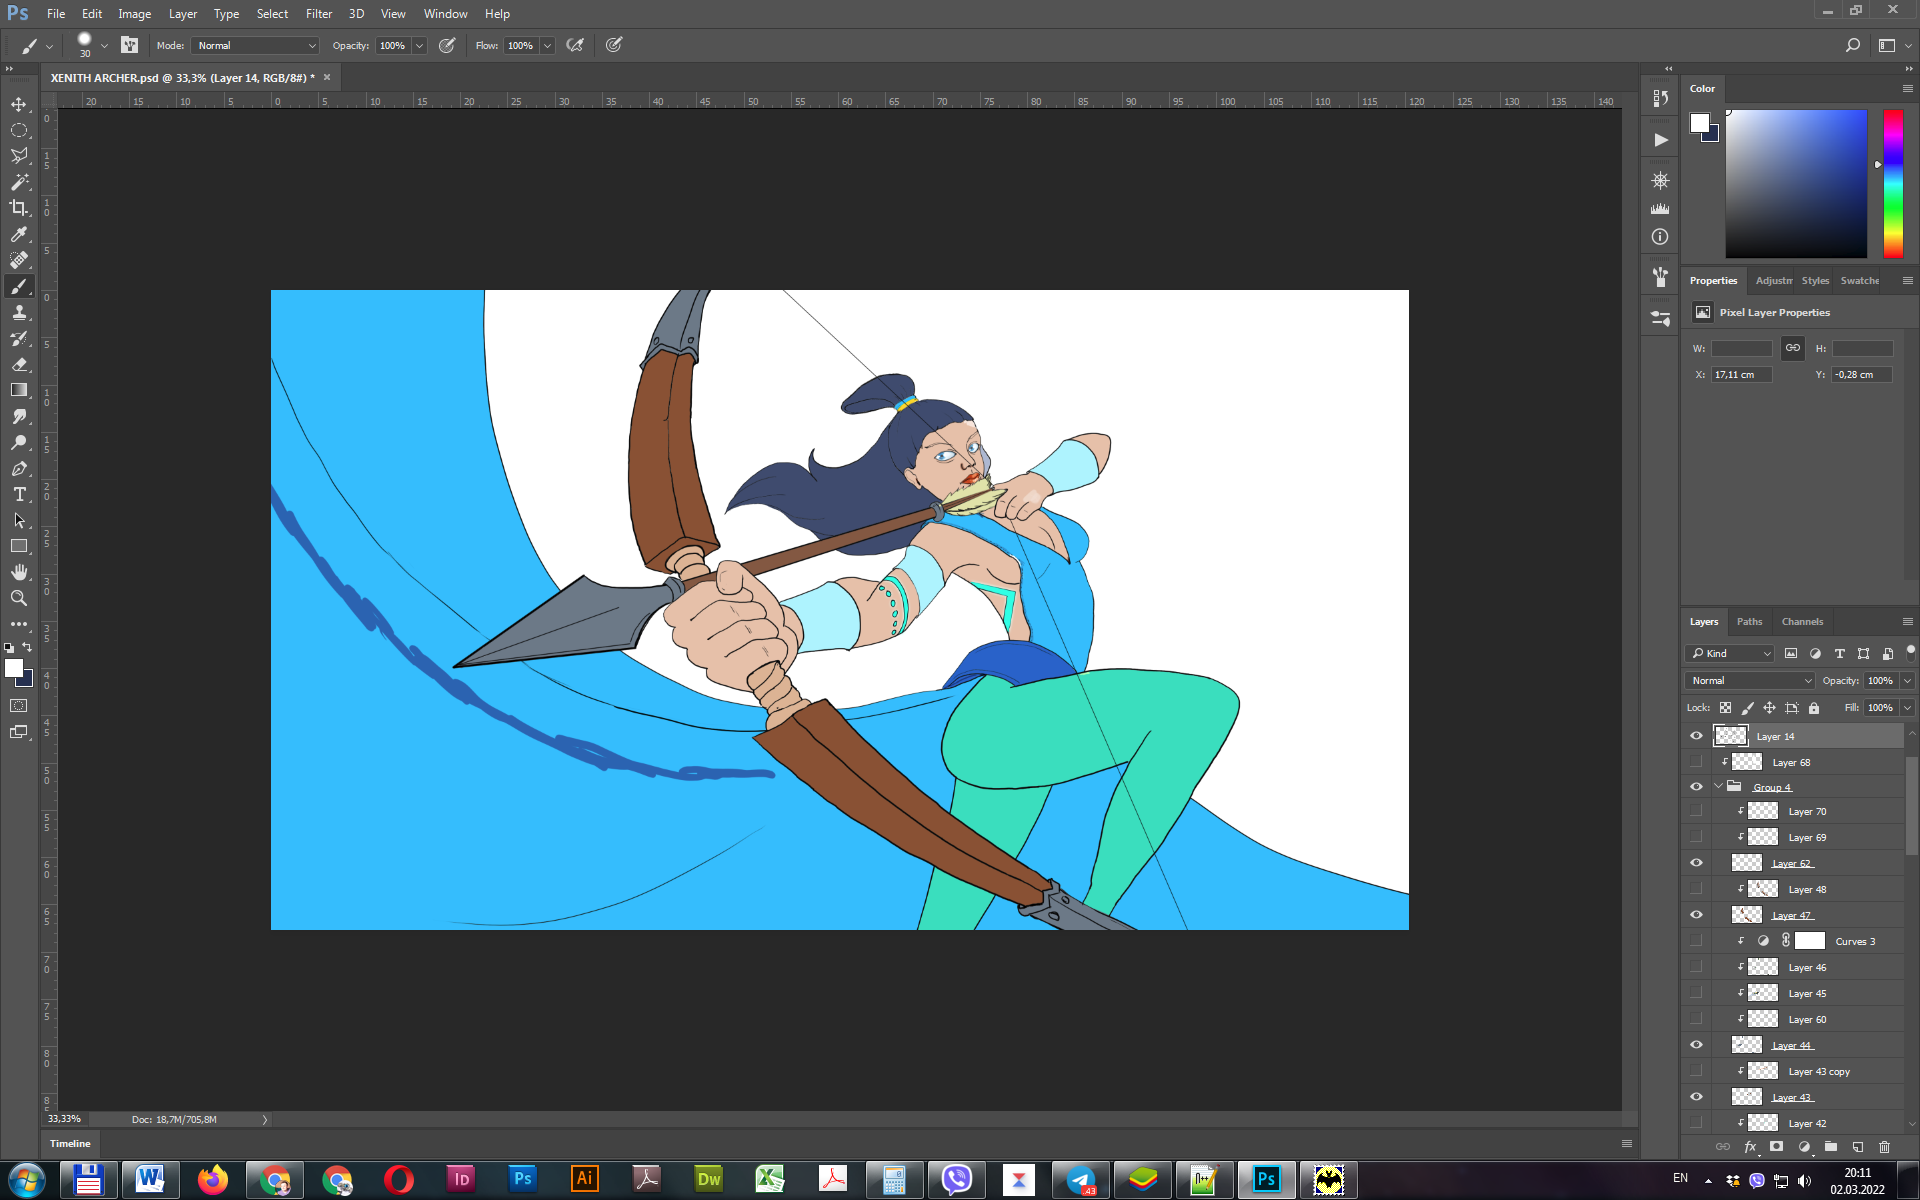Screen dimensions: 1920x1200
Task: Add layer style fx icon
Action: point(1750,1147)
